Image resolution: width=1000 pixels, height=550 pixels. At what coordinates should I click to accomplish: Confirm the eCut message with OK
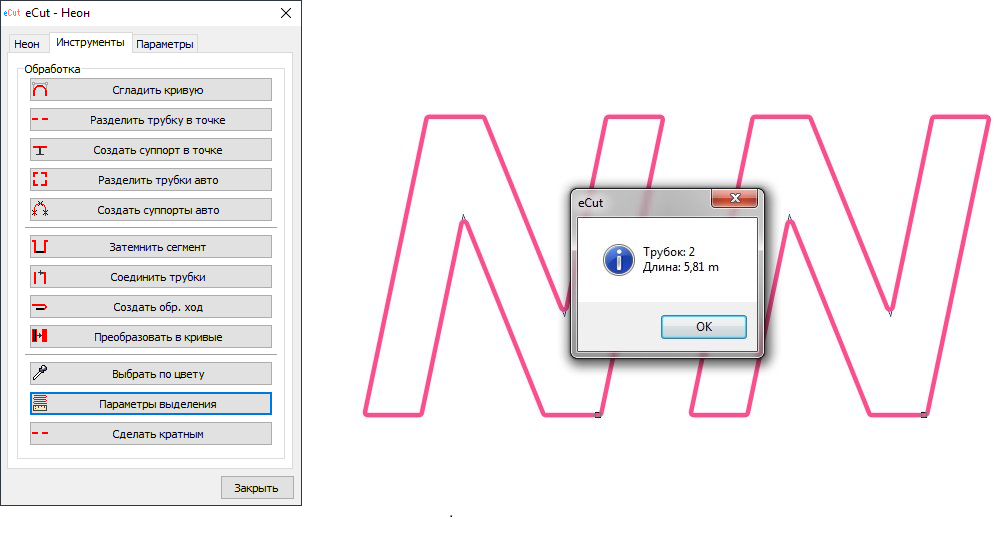point(703,327)
